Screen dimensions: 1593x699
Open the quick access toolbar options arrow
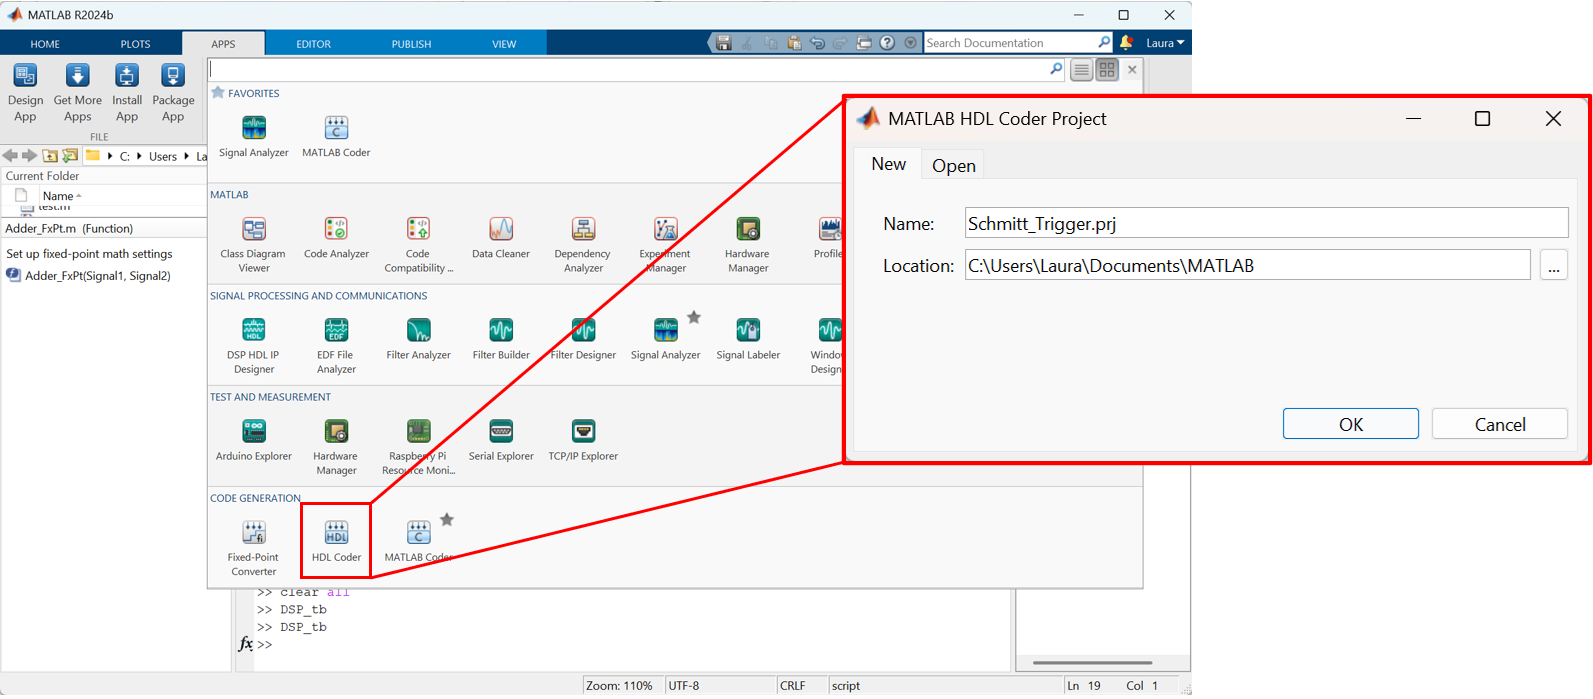point(910,43)
